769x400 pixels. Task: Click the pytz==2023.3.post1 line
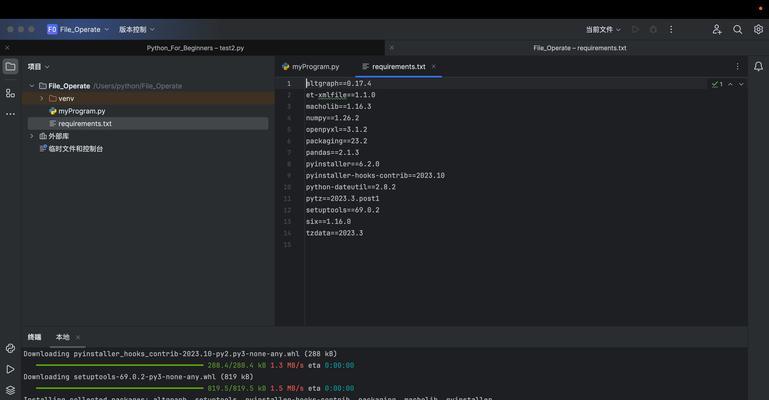pos(342,199)
